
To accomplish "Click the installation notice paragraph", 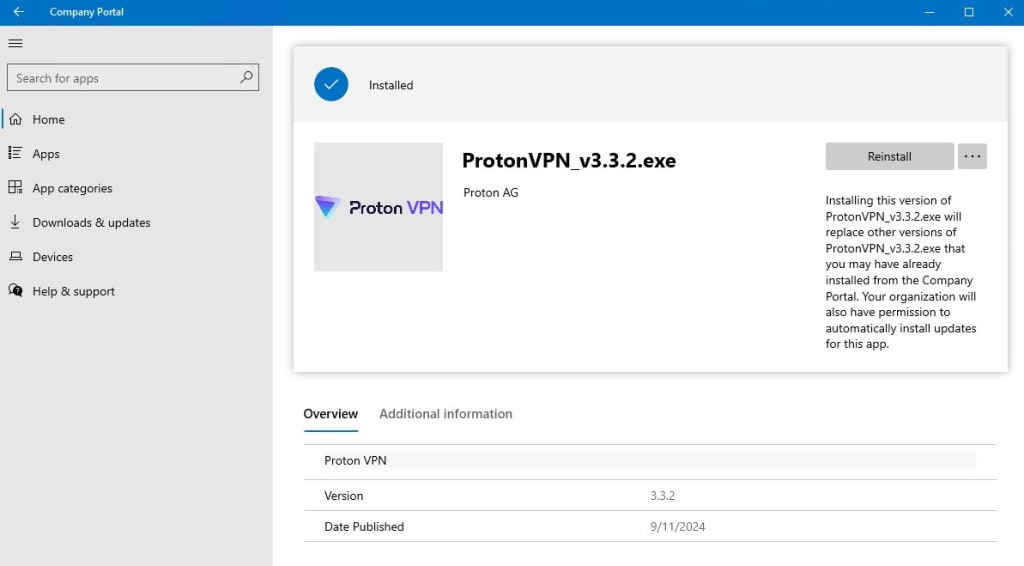I will pyautogui.click(x=901, y=272).
